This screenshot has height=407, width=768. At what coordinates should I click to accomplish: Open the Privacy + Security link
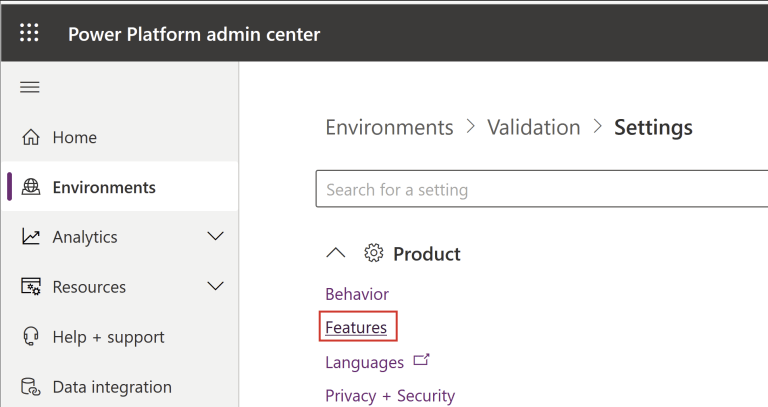[x=390, y=396]
